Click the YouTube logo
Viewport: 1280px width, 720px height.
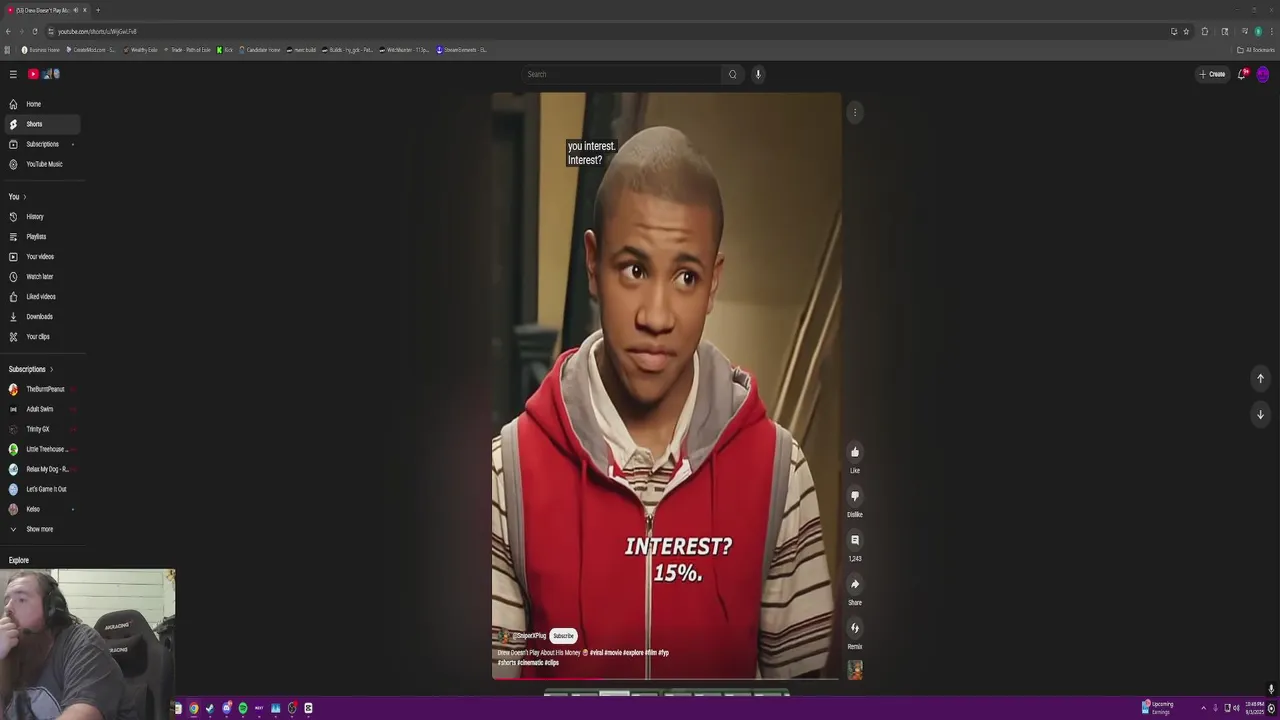(x=44, y=74)
